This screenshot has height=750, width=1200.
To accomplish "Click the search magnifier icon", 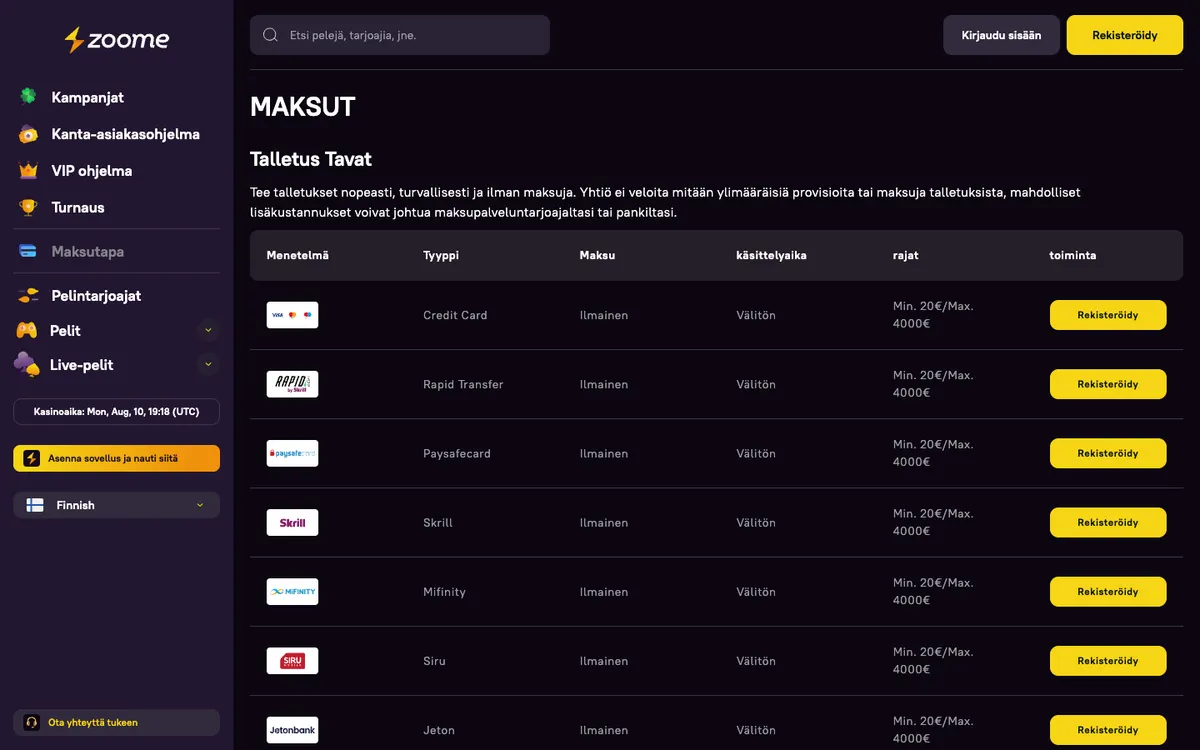I will [x=270, y=35].
